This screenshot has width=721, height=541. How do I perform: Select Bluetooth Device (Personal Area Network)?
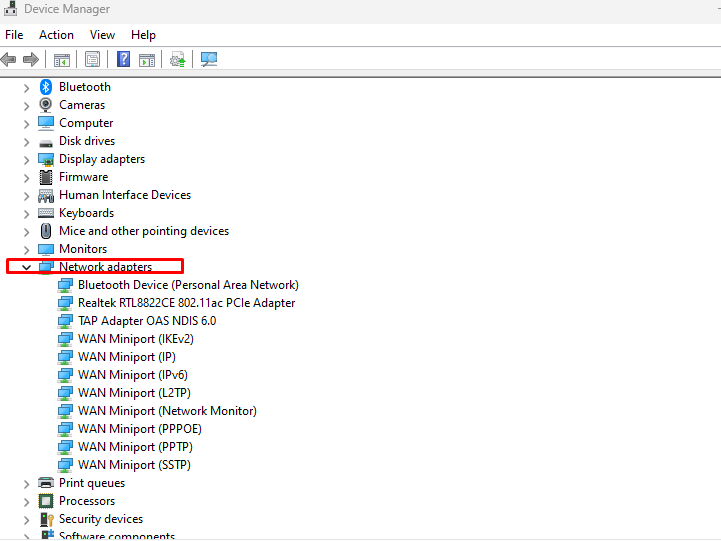pos(188,285)
